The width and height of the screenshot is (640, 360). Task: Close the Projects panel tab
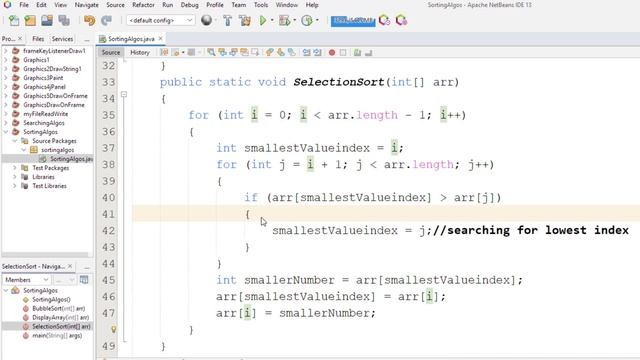(x=20, y=38)
